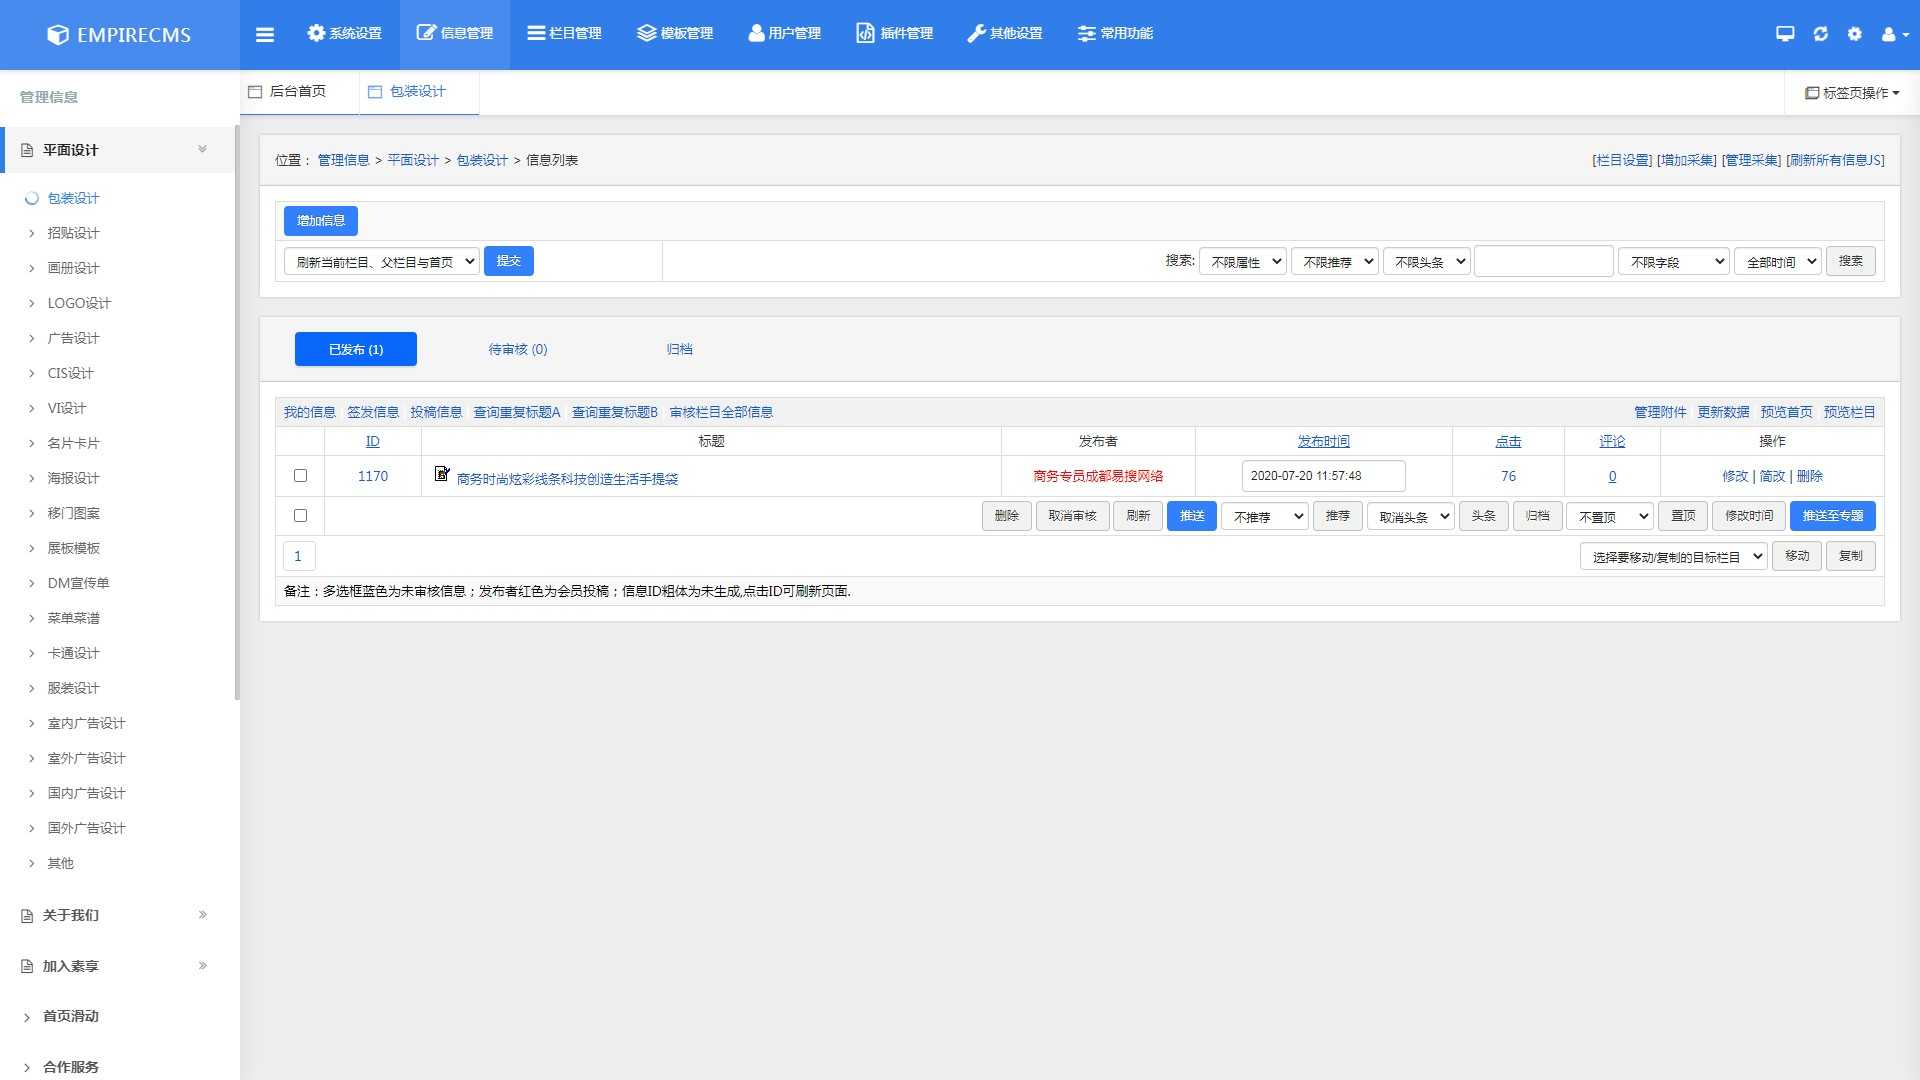Click the 推送至专题 button
This screenshot has width=1920, height=1080.
coord(1832,516)
